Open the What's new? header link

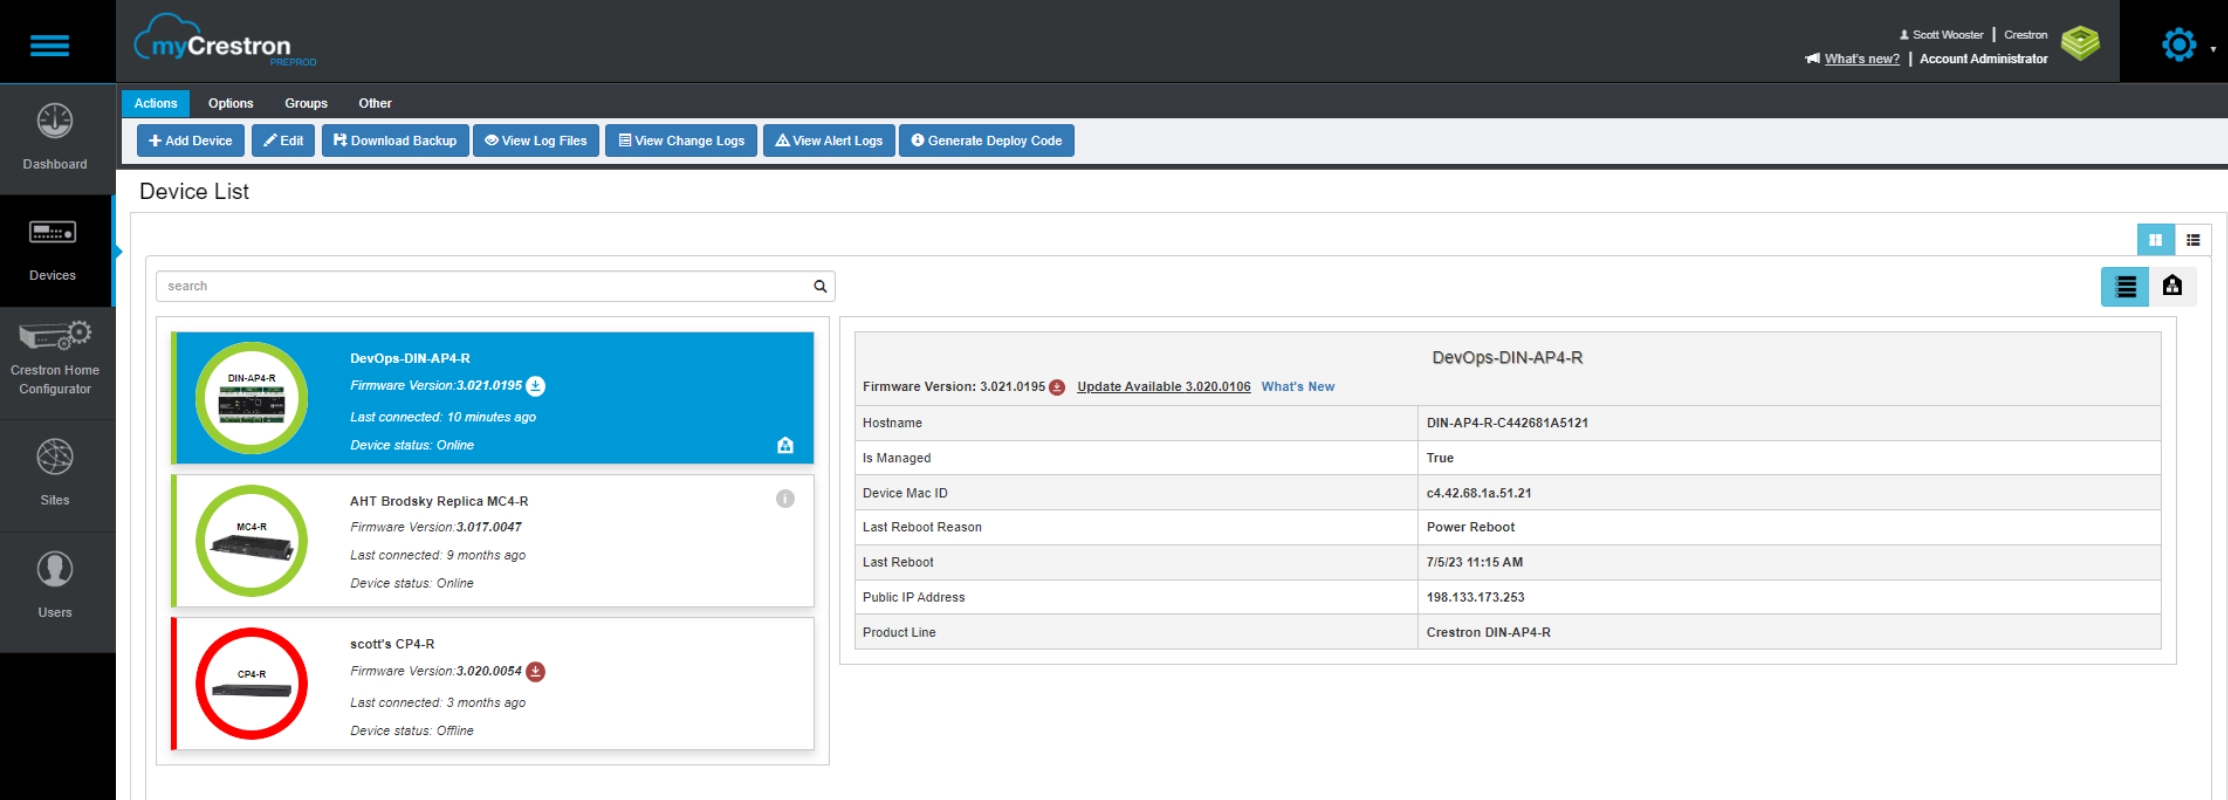point(1862,59)
